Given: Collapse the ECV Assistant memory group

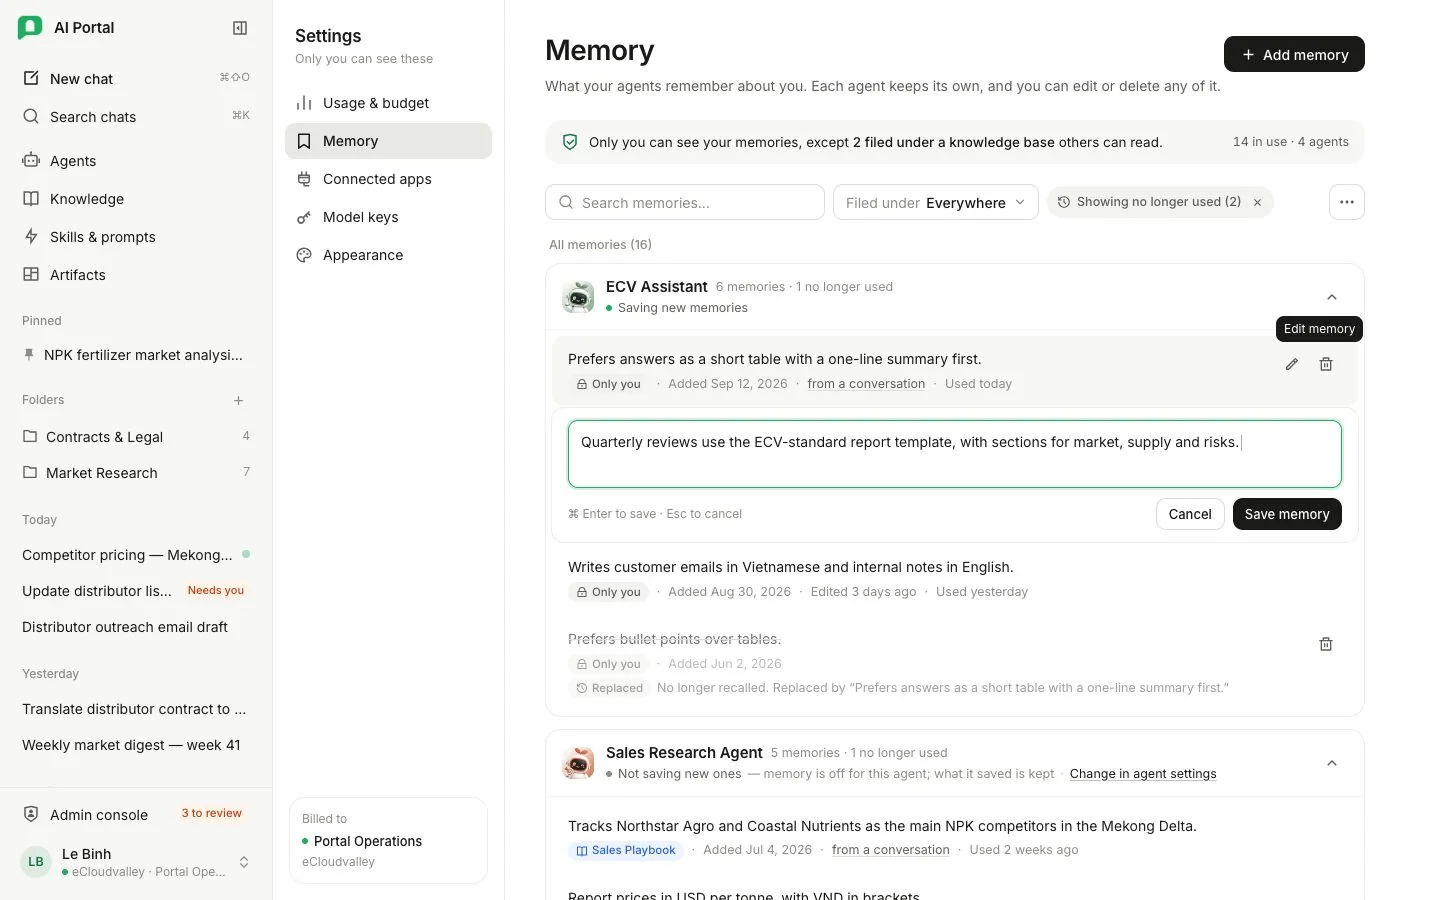Looking at the screenshot, I should [1332, 297].
